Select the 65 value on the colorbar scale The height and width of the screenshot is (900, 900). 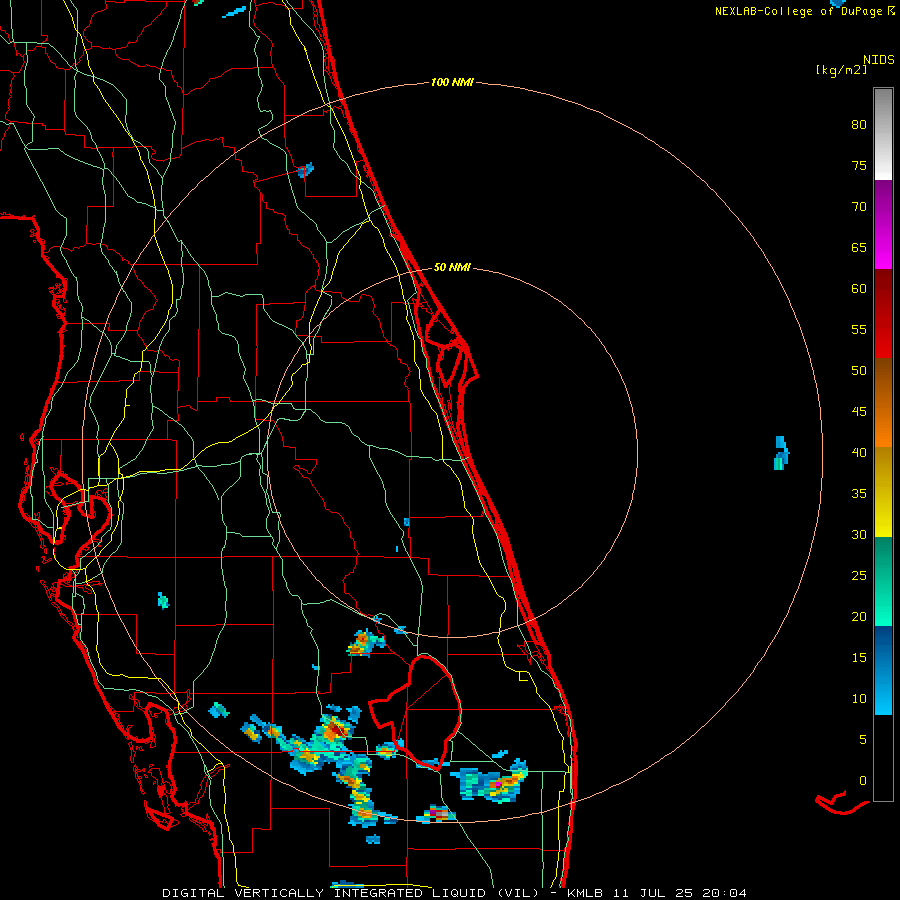click(859, 247)
